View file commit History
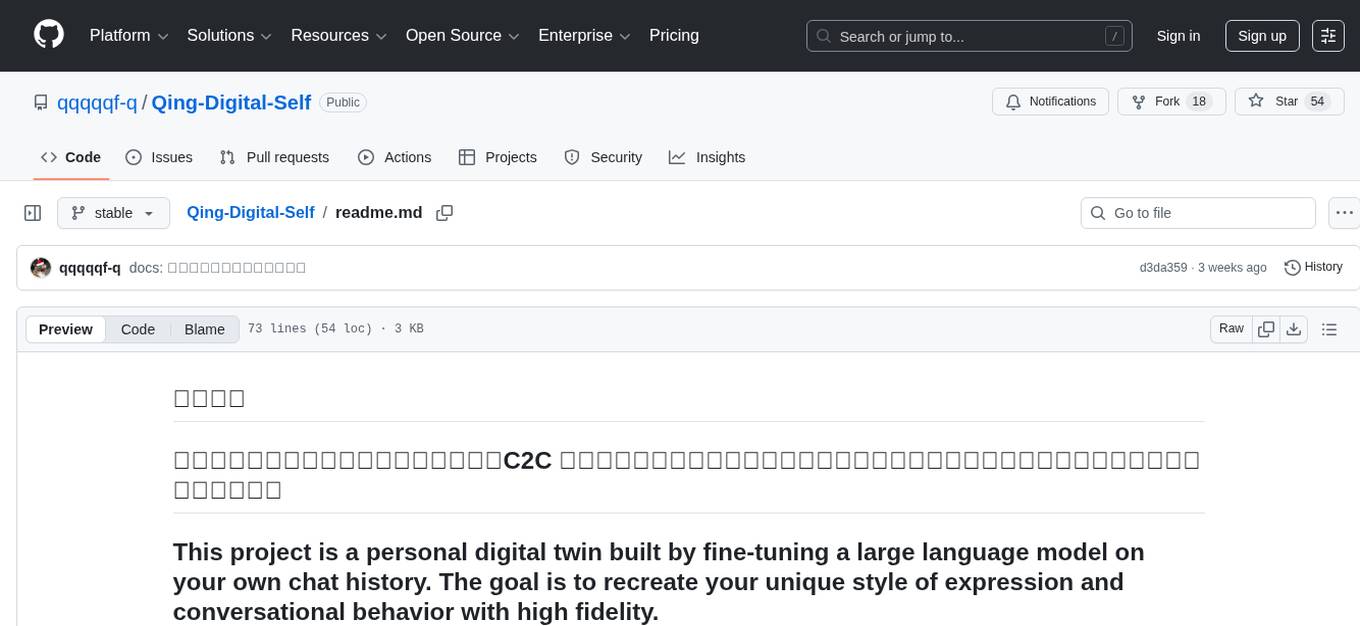This screenshot has width=1360, height=626. 1313,267
